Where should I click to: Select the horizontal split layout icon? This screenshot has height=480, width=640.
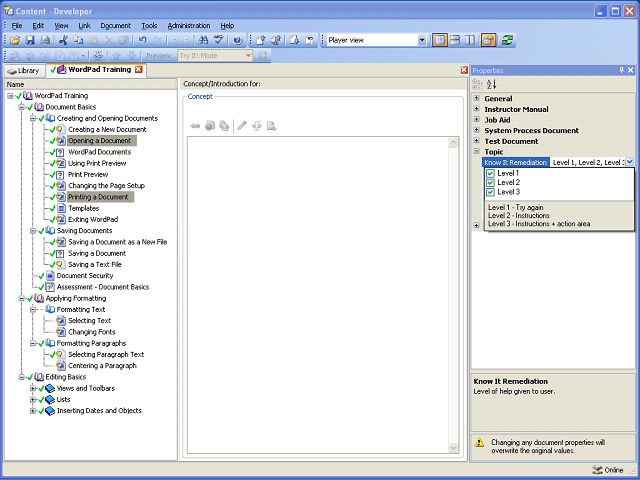tap(455, 40)
